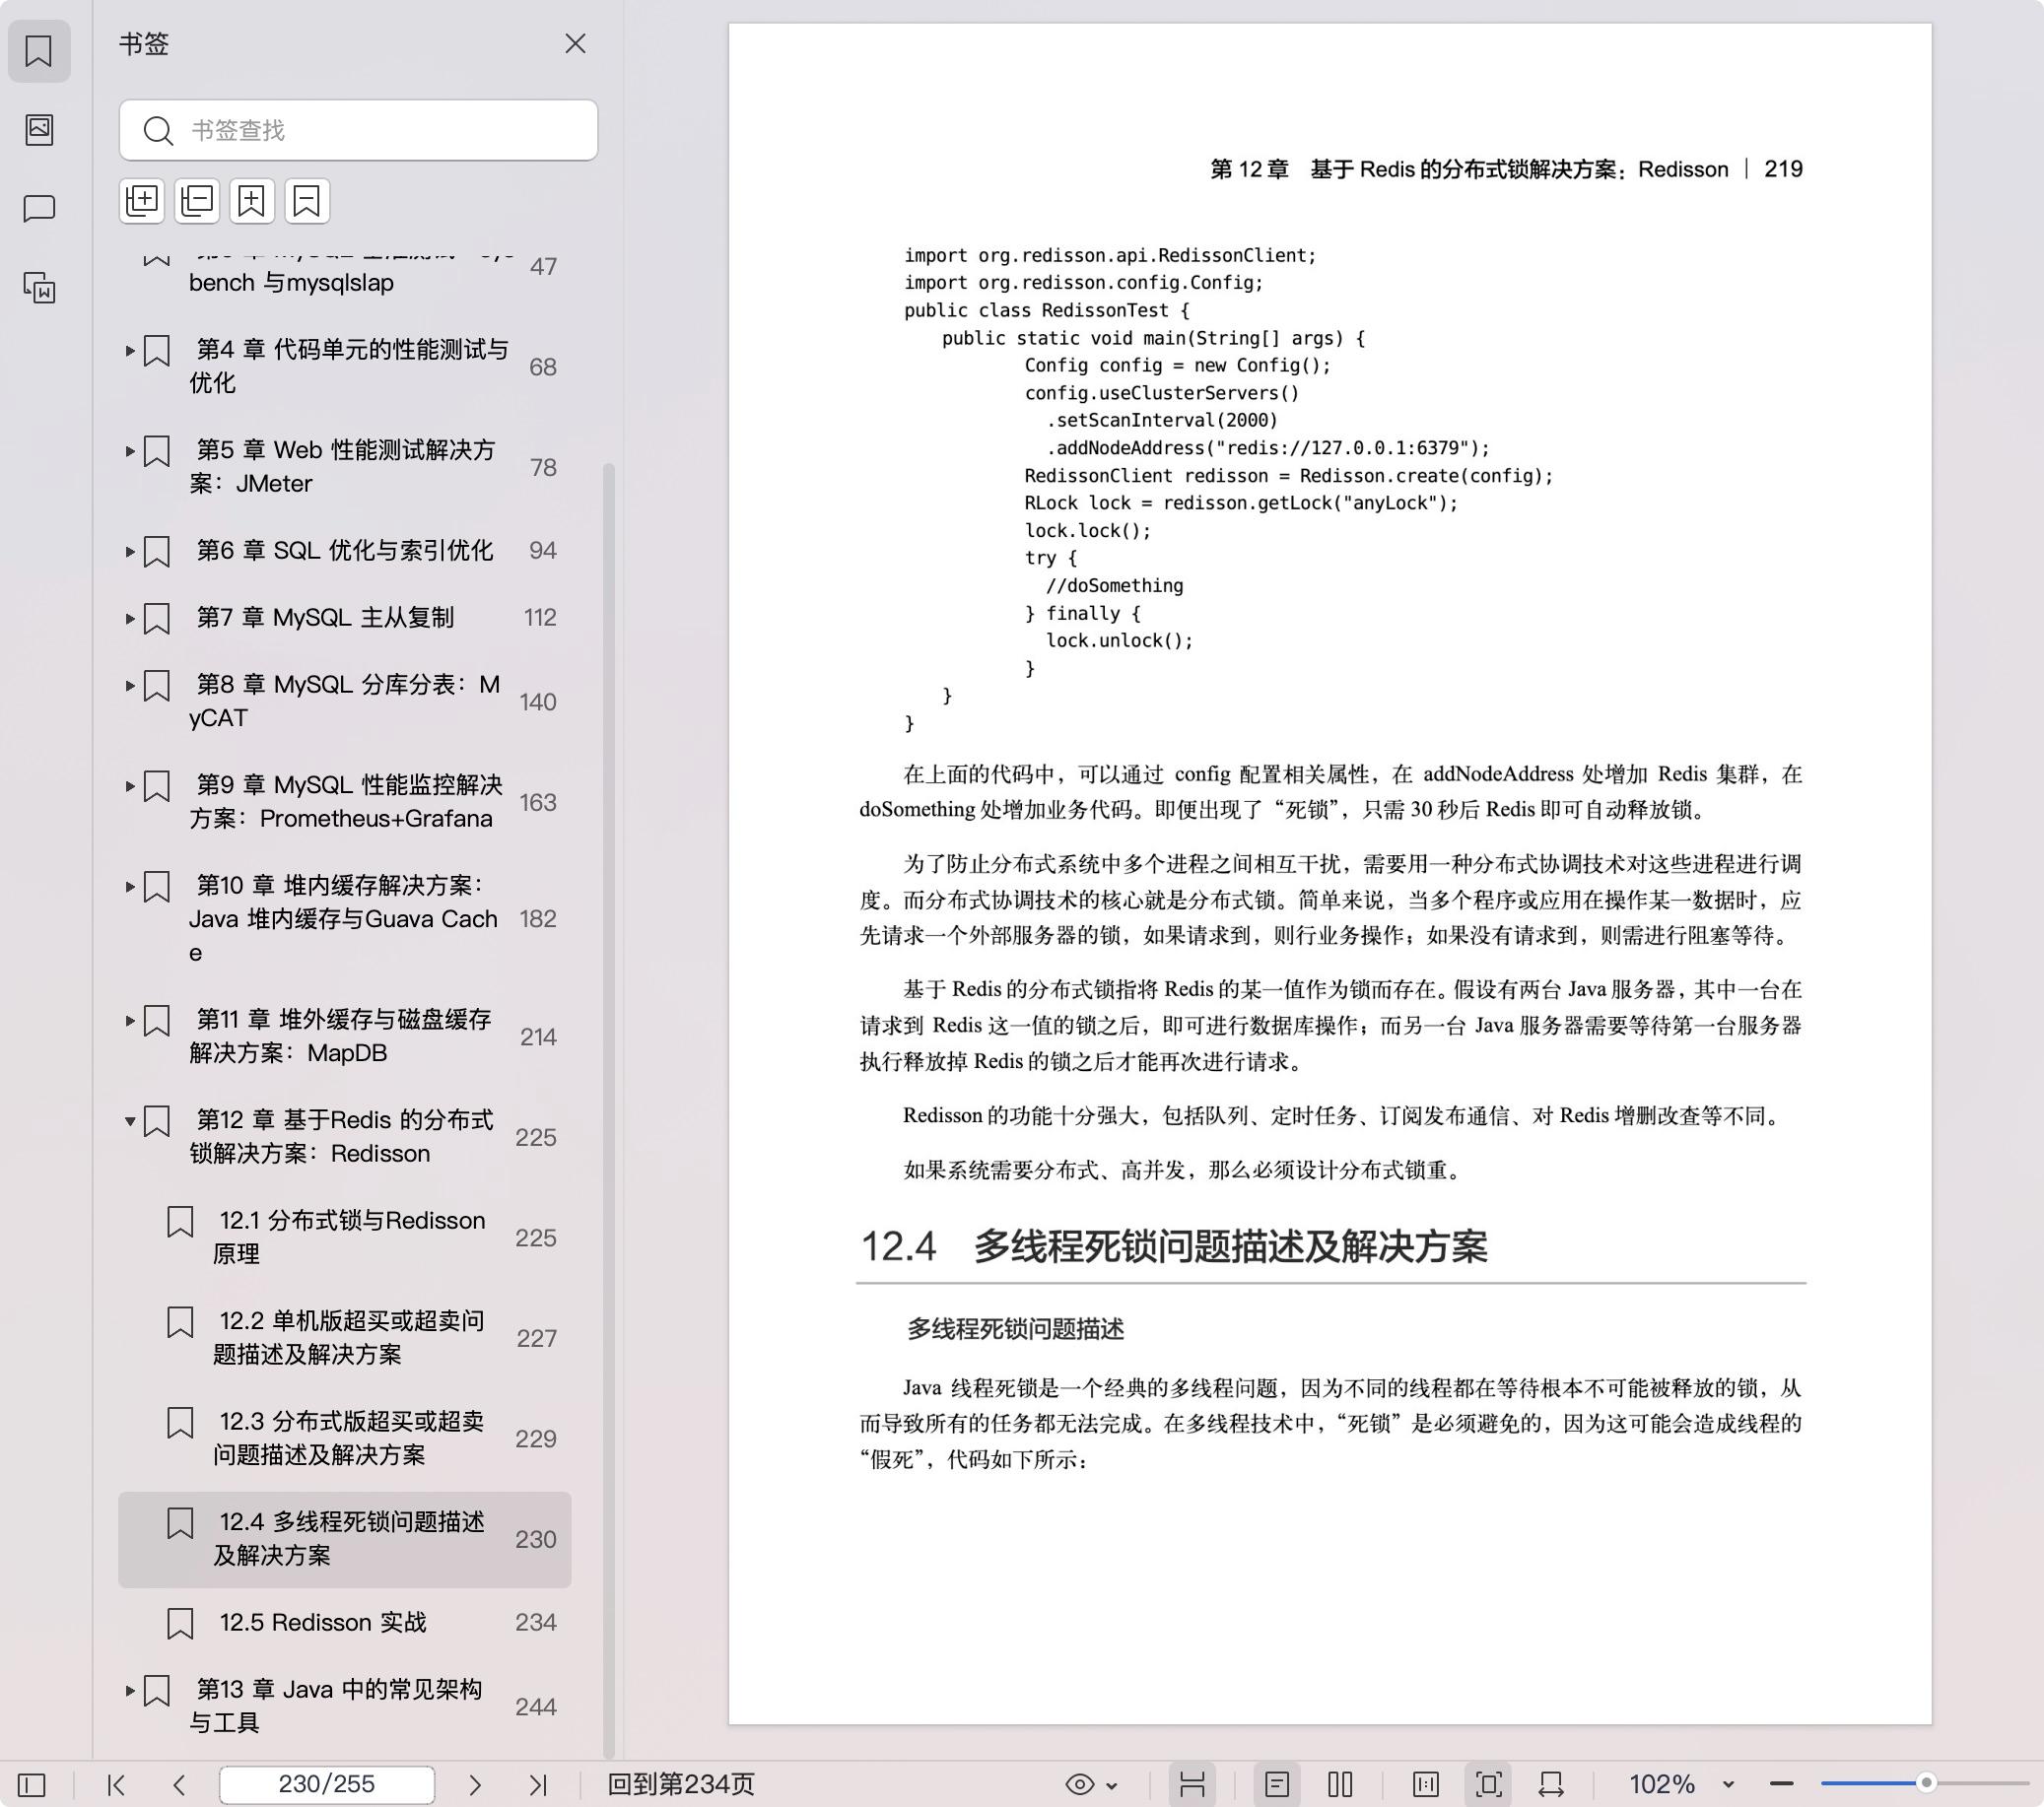2044x1807 pixels.
Task: Collapse 第12章 Redisson chapter
Action: point(130,1121)
